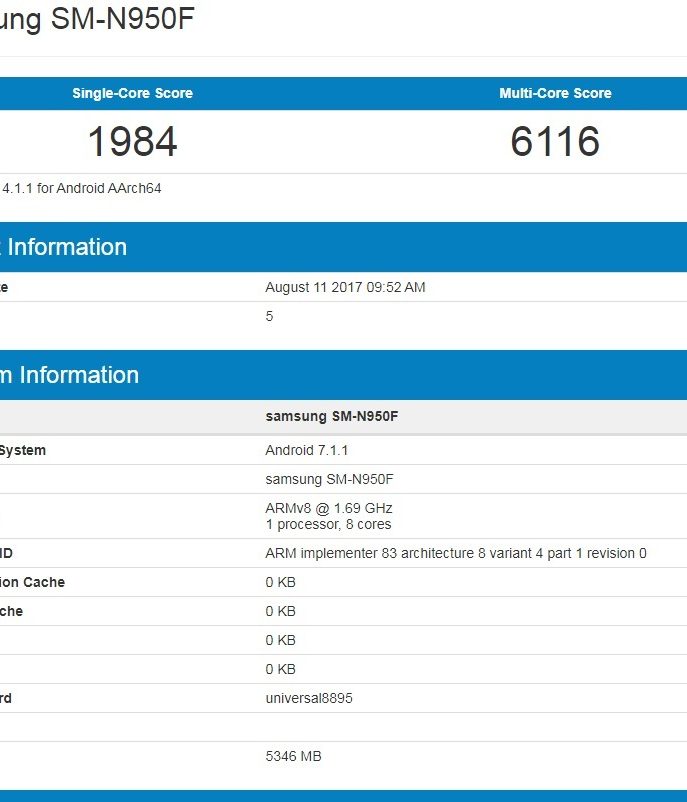
Task: Click the August 11 2017 upload date
Action: [345, 287]
